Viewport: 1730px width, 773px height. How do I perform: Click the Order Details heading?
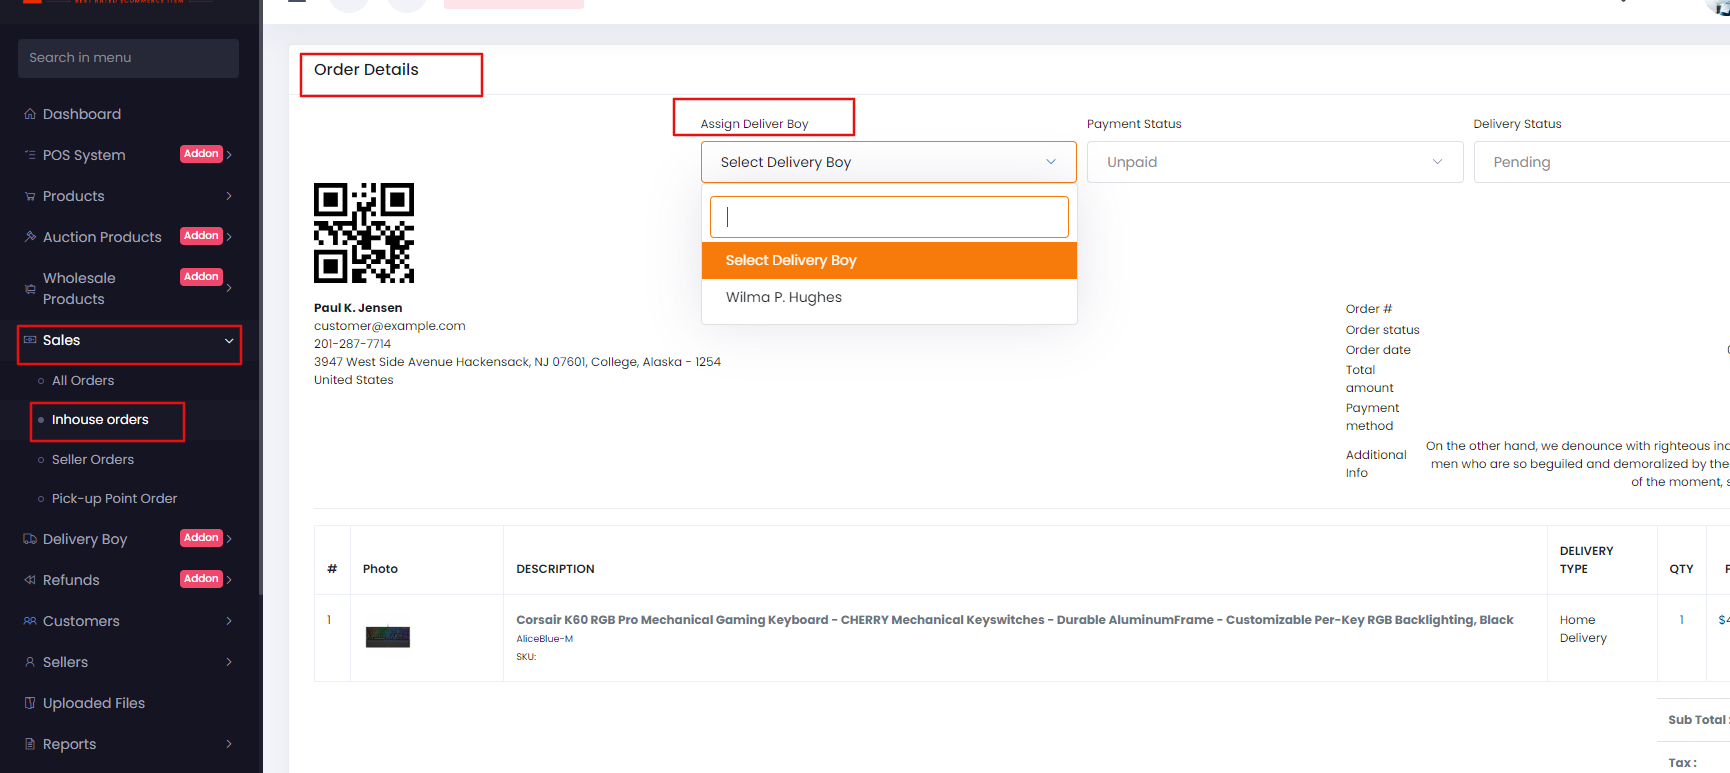click(366, 70)
